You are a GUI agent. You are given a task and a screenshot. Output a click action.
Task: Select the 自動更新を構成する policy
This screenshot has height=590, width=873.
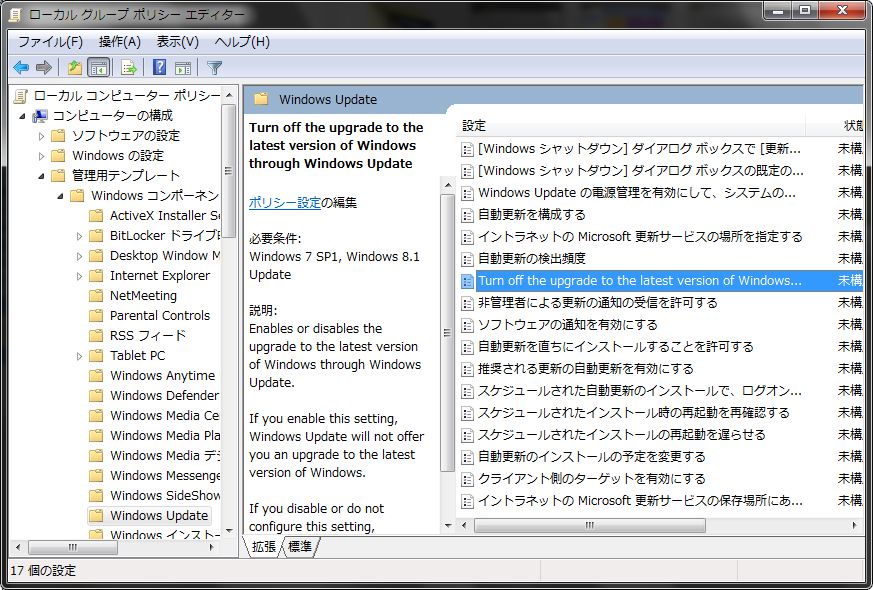coord(532,215)
